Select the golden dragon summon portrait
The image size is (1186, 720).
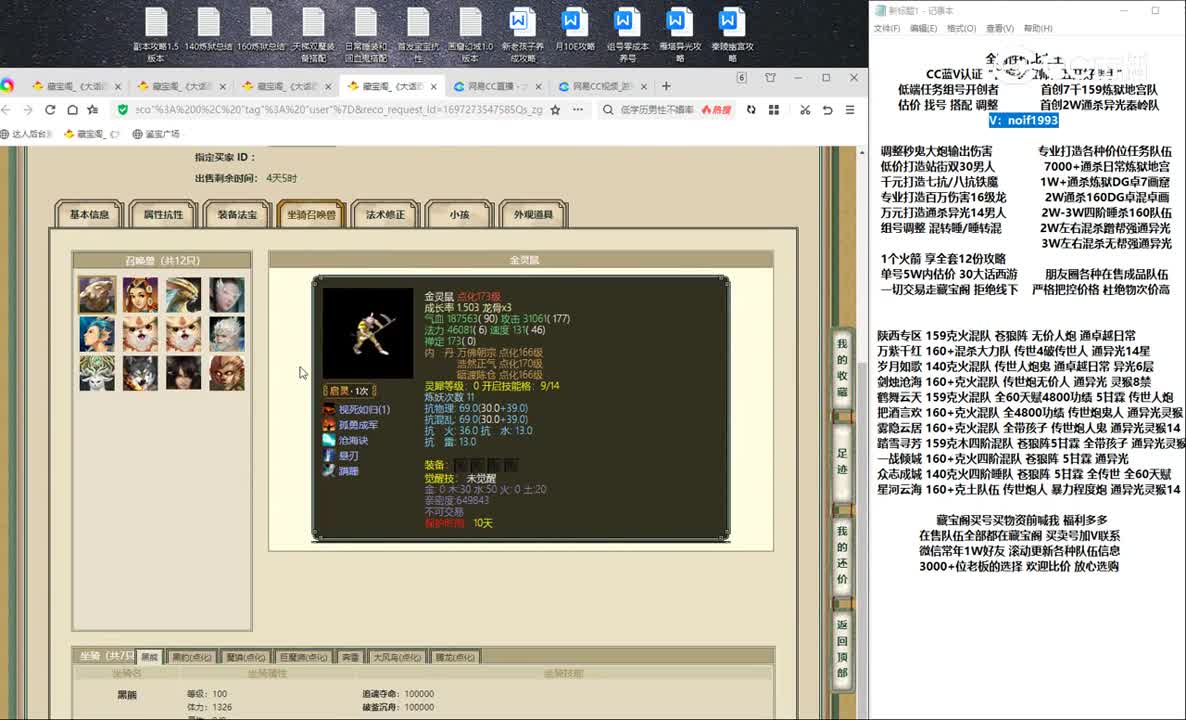point(184,295)
